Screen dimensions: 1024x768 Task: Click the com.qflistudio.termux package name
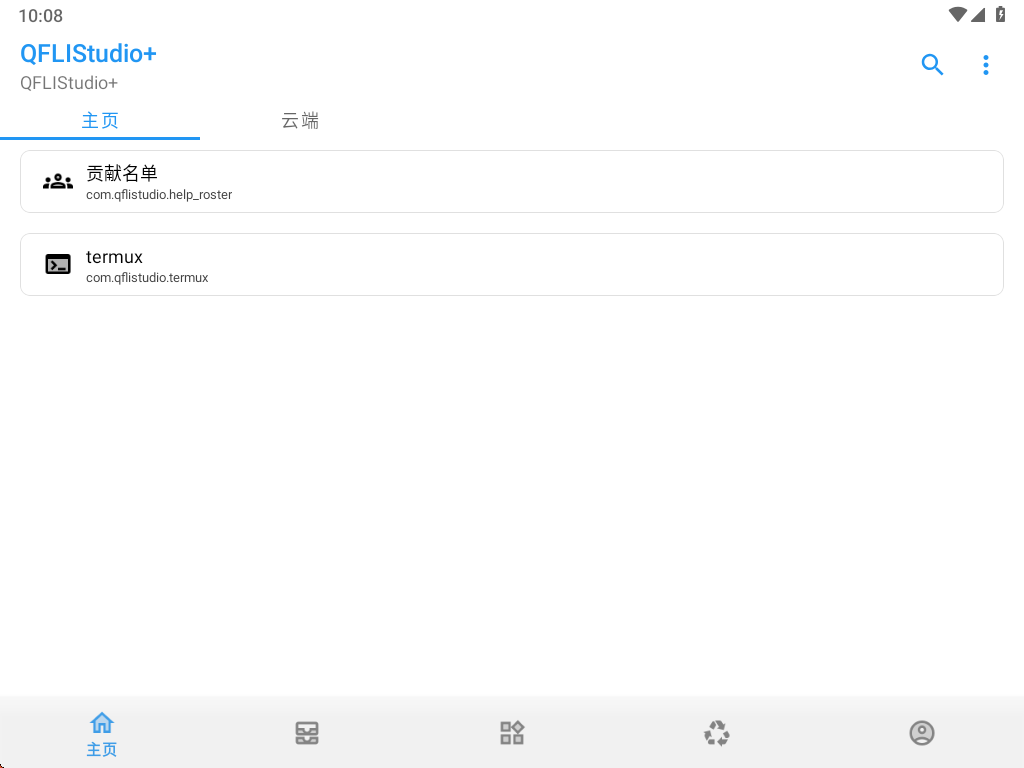(x=147, y=278)
